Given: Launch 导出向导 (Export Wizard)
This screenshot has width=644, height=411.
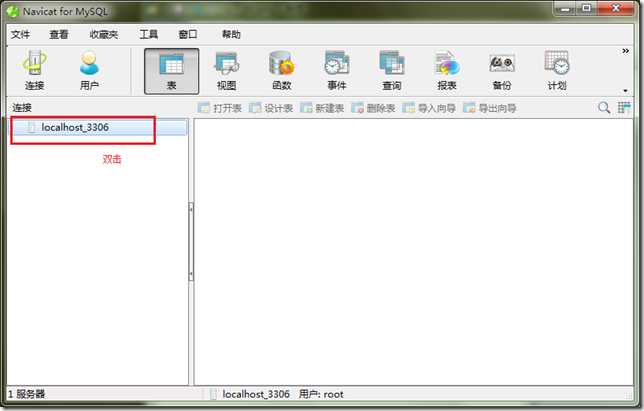Looking at the screenshot, I should pyautogui.click(x=490, y=108).
